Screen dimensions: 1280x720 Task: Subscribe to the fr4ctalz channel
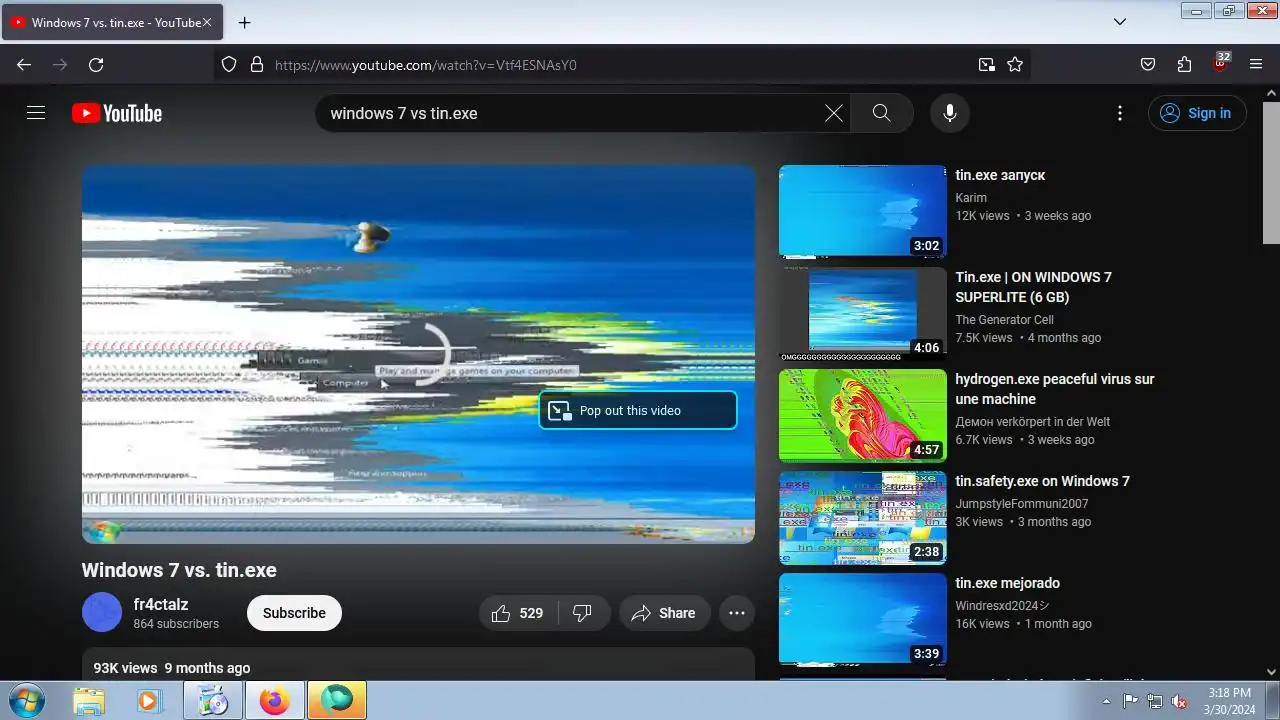coord(294,613)
